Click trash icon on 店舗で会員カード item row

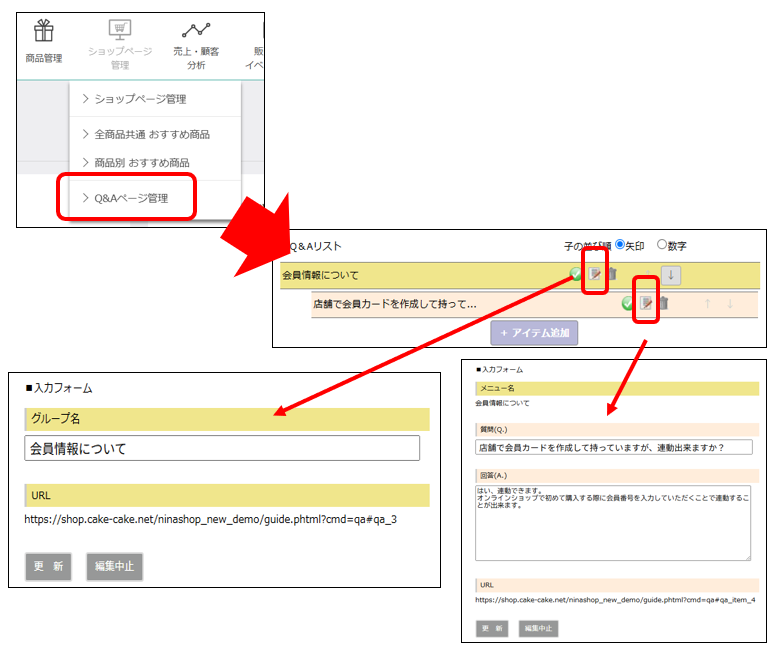pos(662,304)
